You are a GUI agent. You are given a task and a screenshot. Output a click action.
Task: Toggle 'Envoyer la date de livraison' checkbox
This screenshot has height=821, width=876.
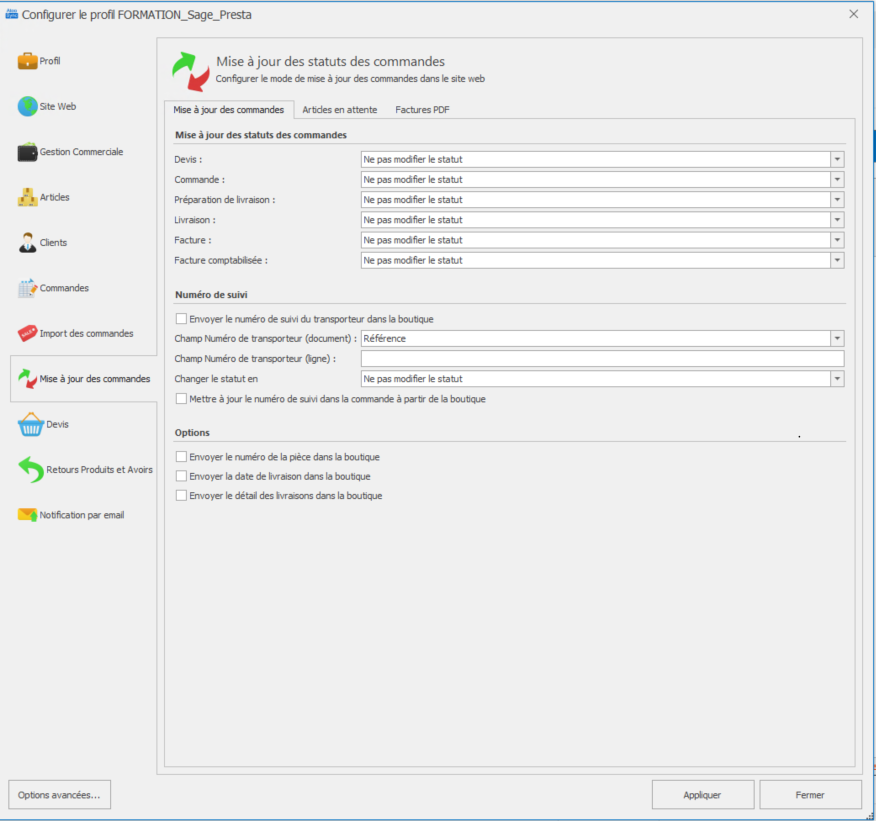tap(181, 476)
